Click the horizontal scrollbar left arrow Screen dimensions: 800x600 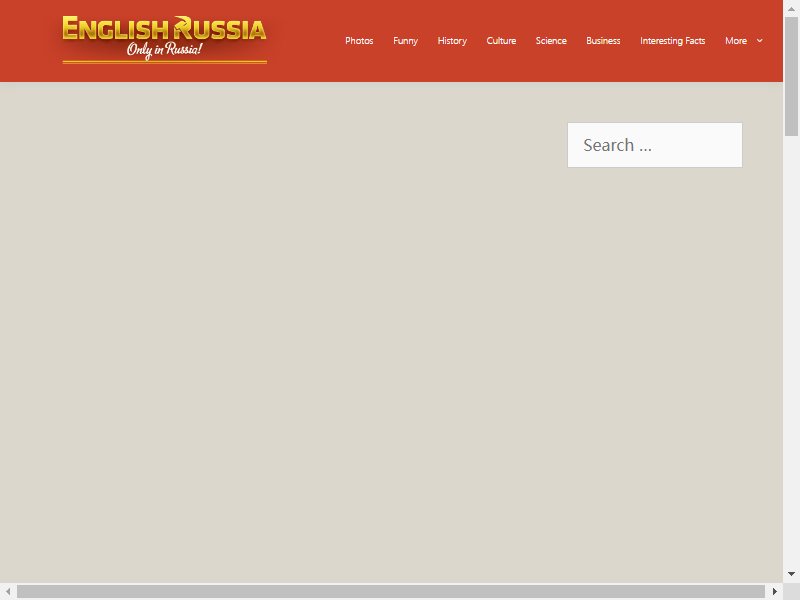[x=8, y=591]
